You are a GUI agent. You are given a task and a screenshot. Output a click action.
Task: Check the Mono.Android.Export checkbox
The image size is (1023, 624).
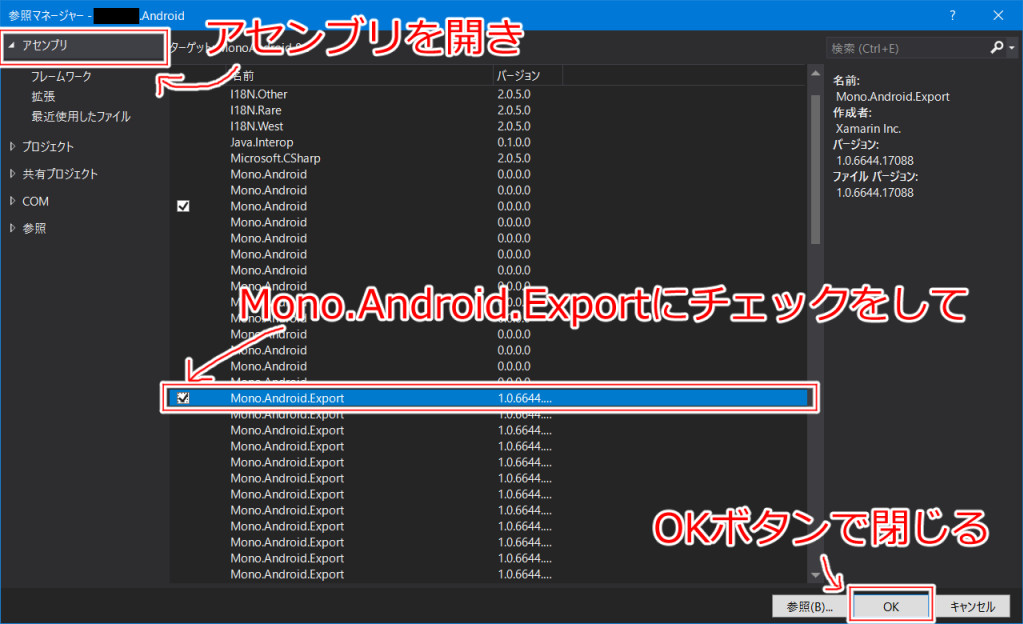[x=182, y=398]
